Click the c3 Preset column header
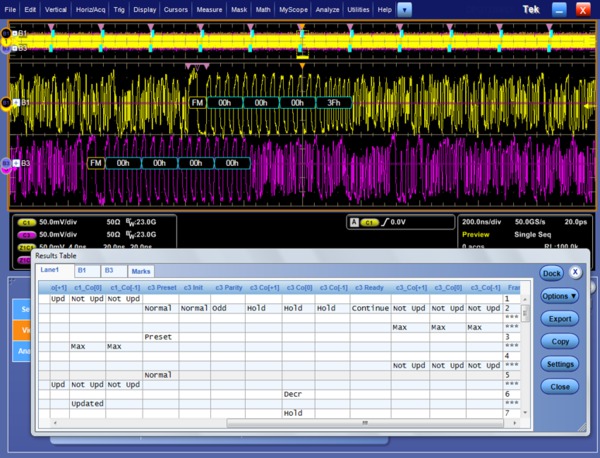Viewport: 600px width, 458px height. click(160, 288)
